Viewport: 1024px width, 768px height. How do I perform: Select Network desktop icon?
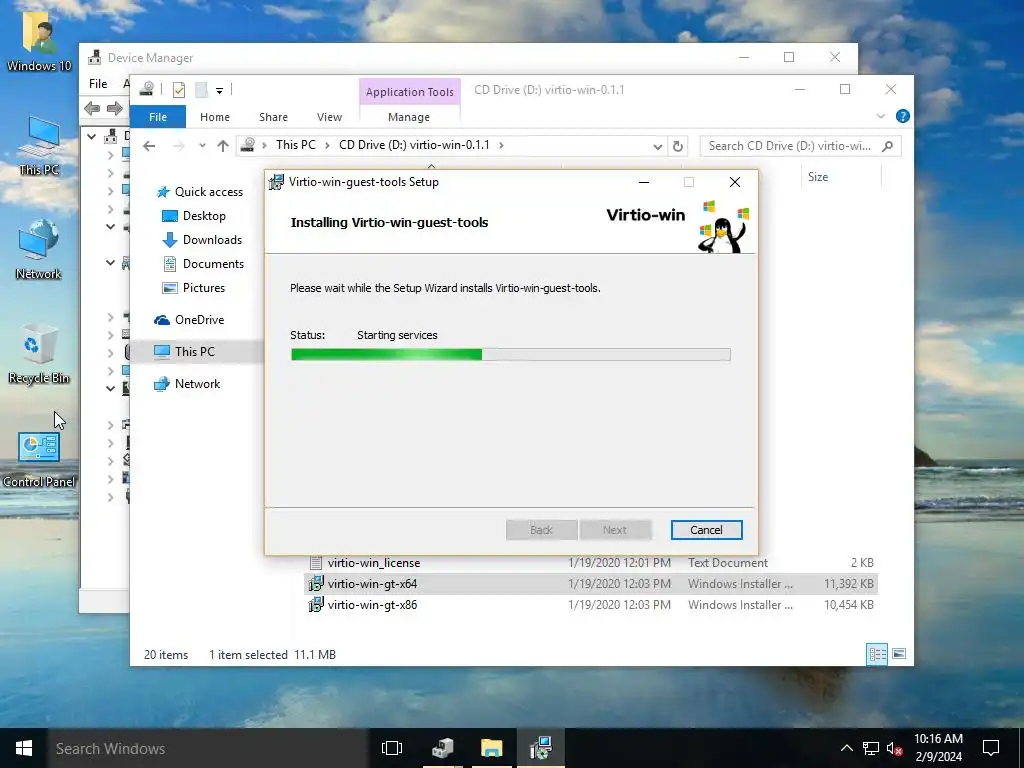coord(39,250)
